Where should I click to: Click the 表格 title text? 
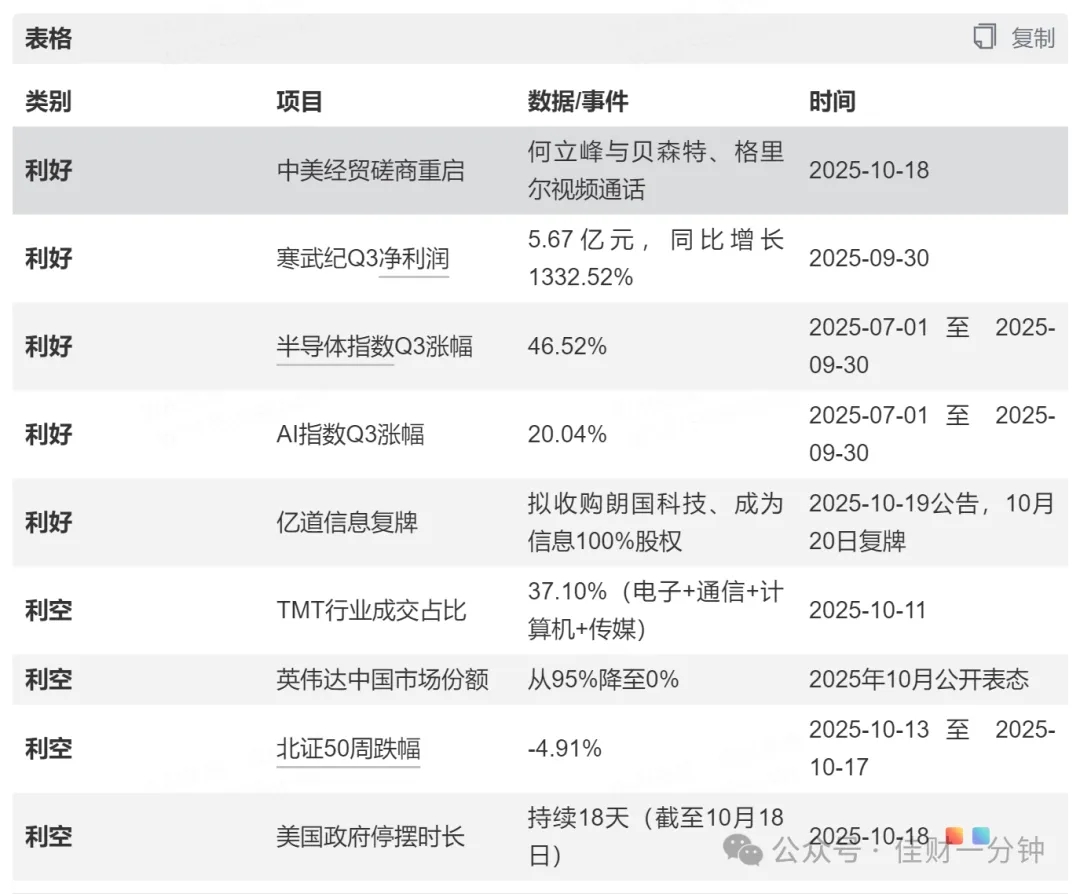pyautogui.click(x=48, y=38)
